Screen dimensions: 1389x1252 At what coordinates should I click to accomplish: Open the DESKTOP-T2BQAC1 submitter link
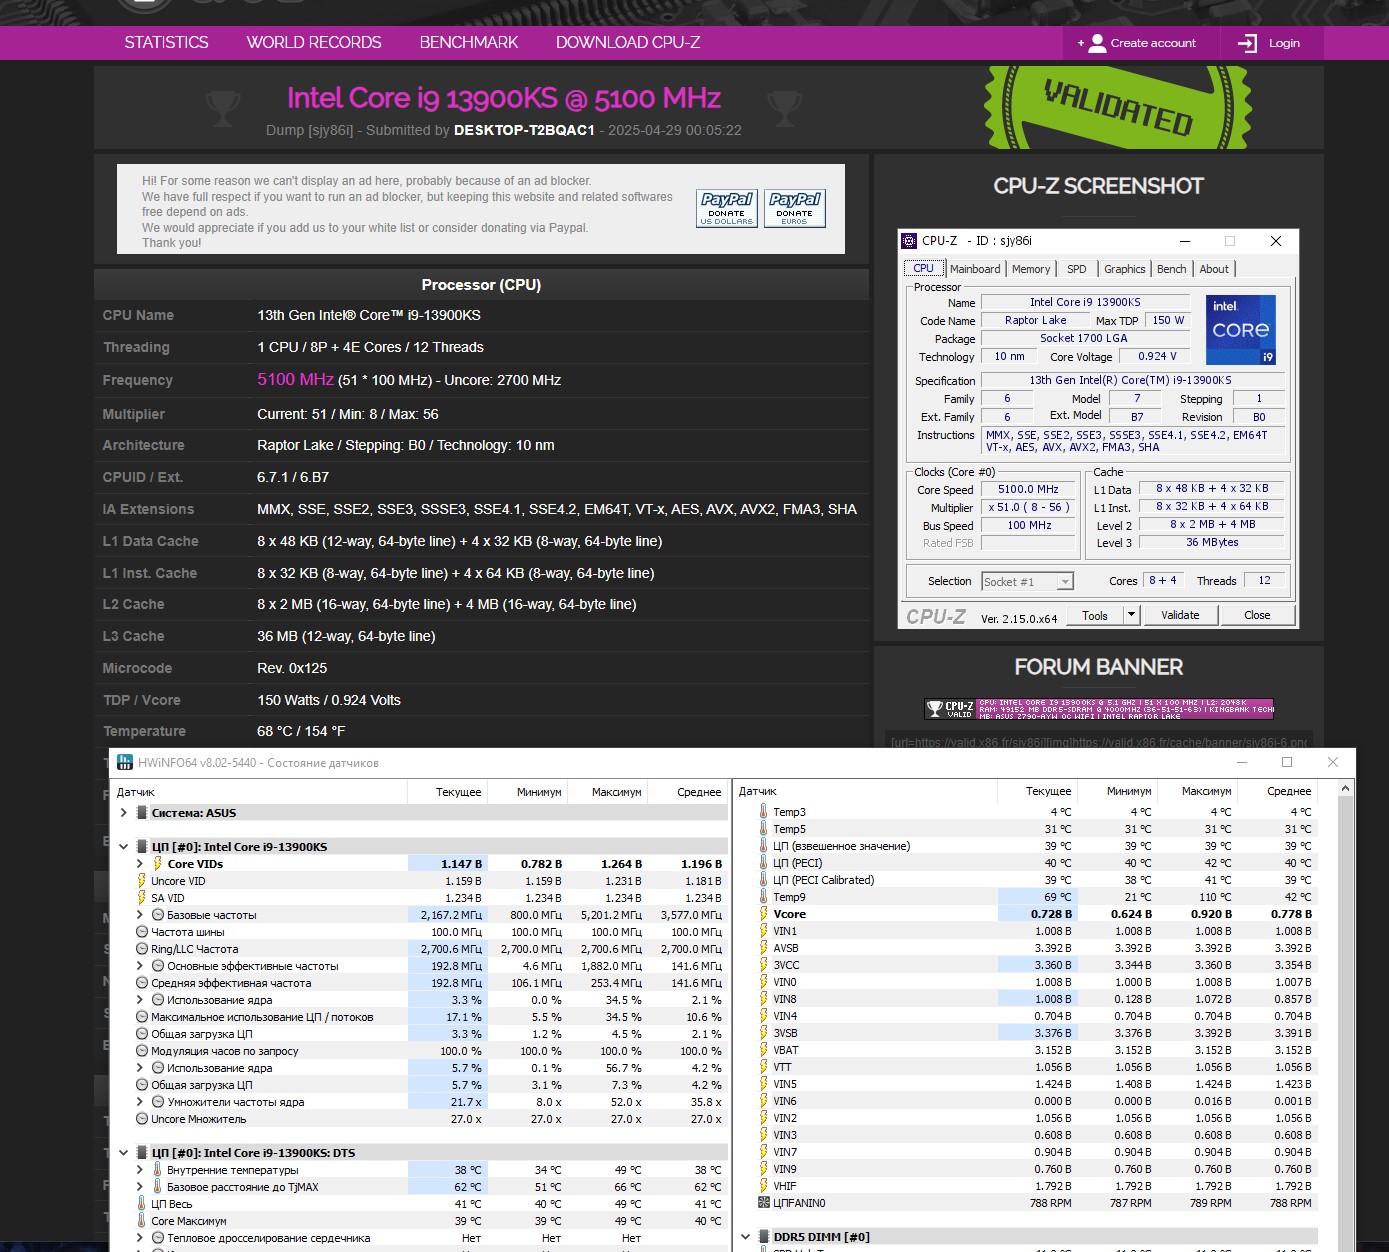524,130
